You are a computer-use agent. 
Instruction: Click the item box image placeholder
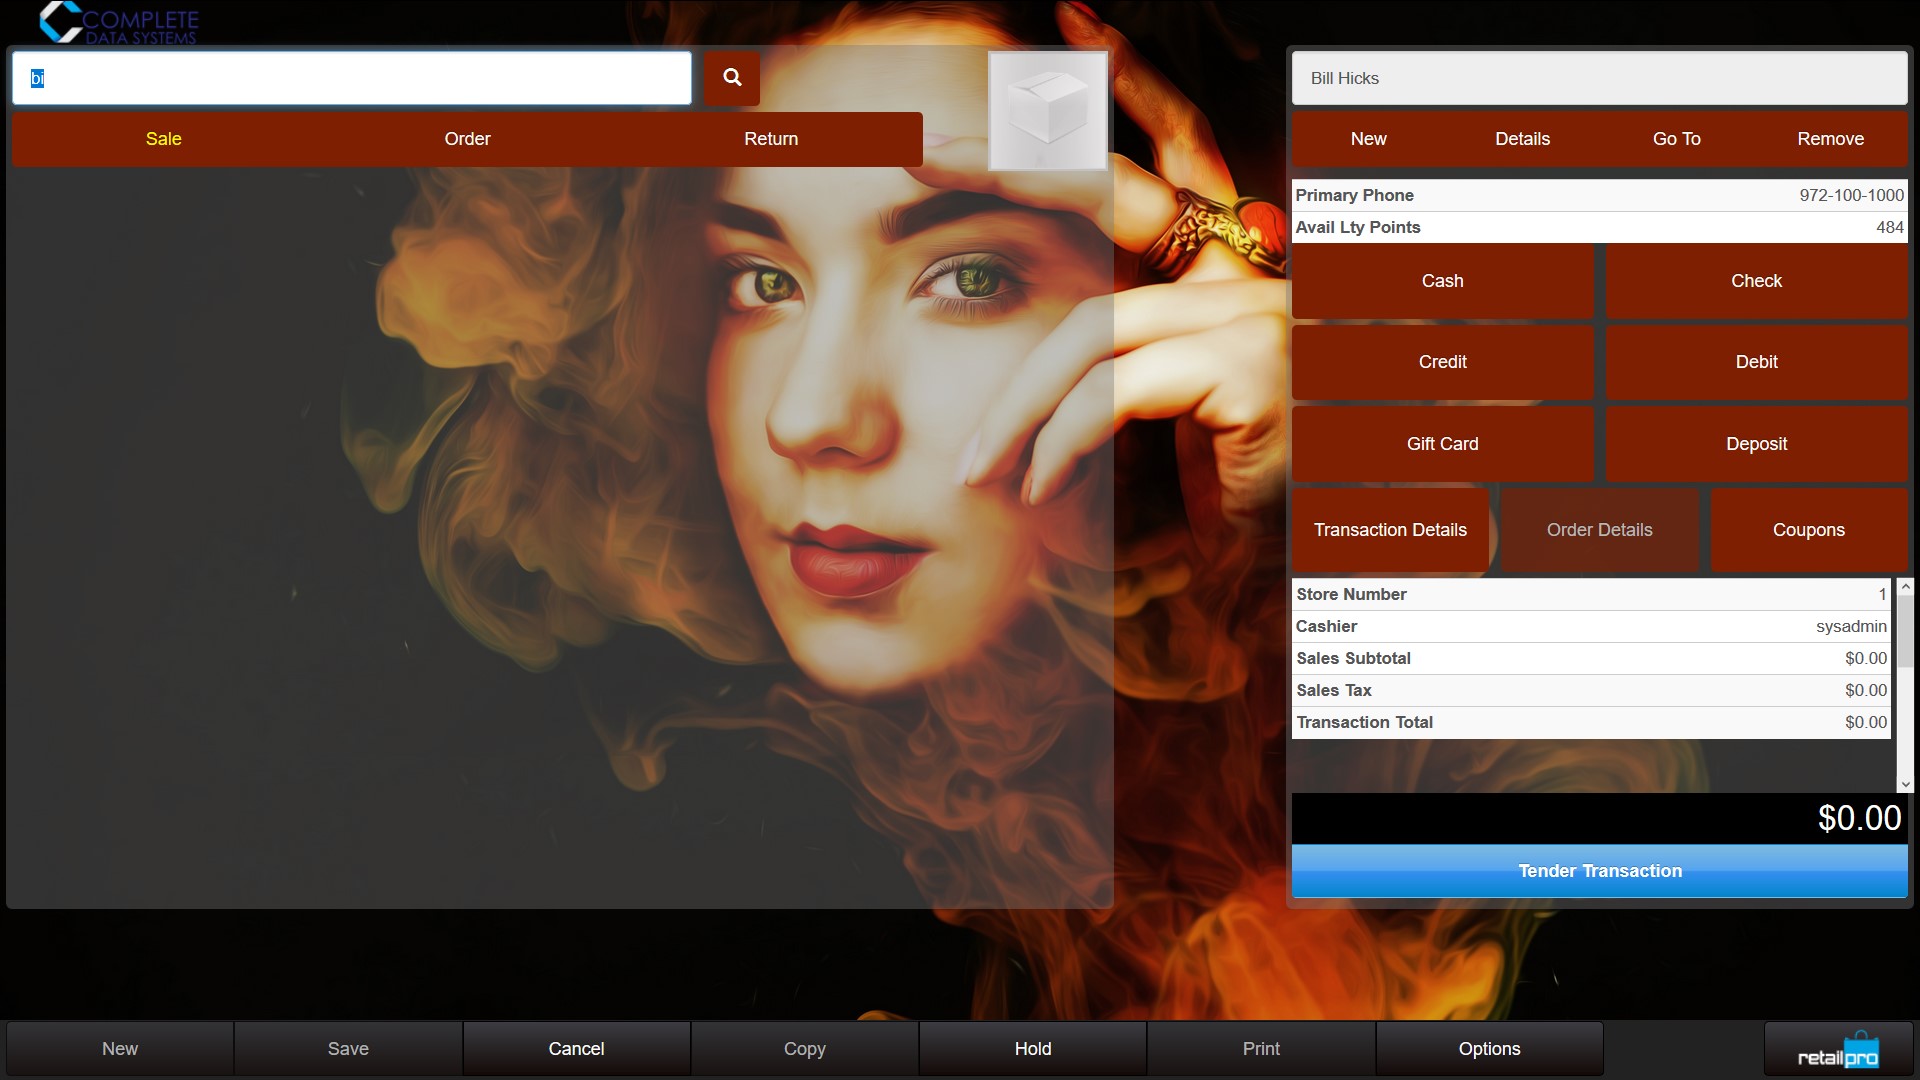tap(1047, 111)
